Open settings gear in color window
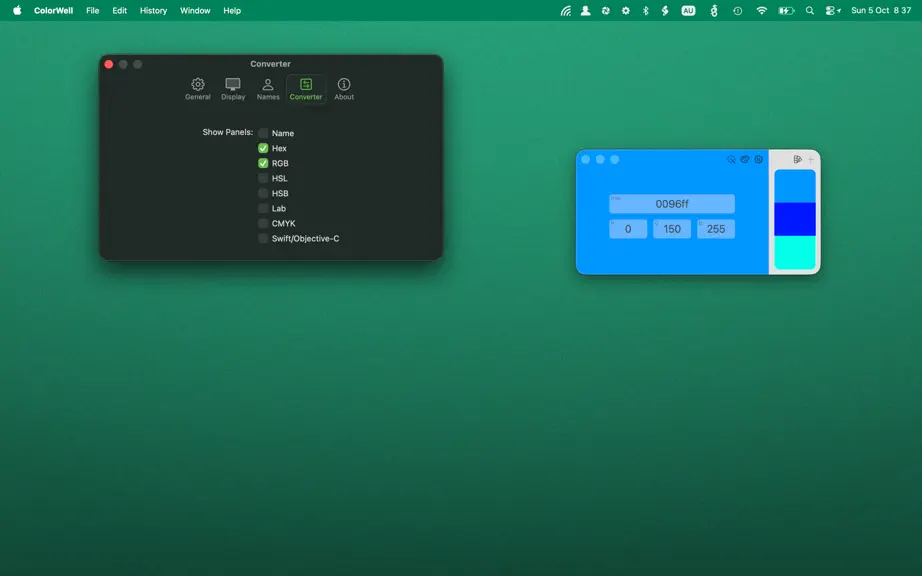This screenshot has width=922, height=576. click(759, 159)
